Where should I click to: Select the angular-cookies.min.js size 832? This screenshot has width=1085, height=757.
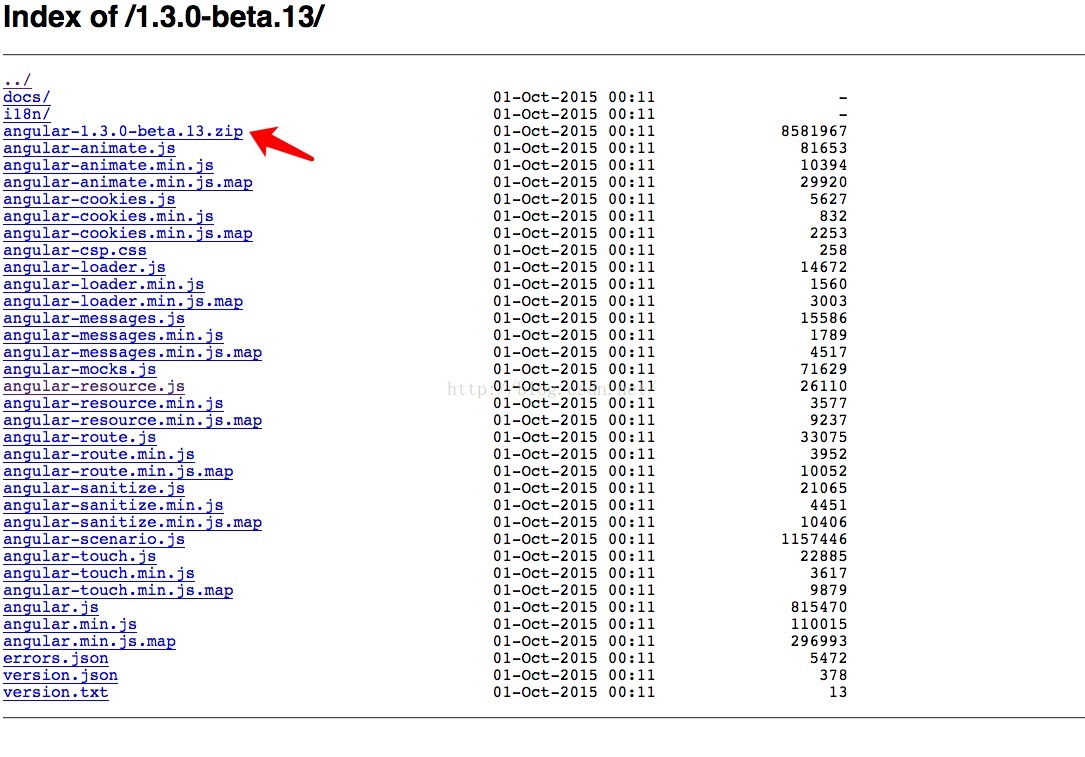833,216
